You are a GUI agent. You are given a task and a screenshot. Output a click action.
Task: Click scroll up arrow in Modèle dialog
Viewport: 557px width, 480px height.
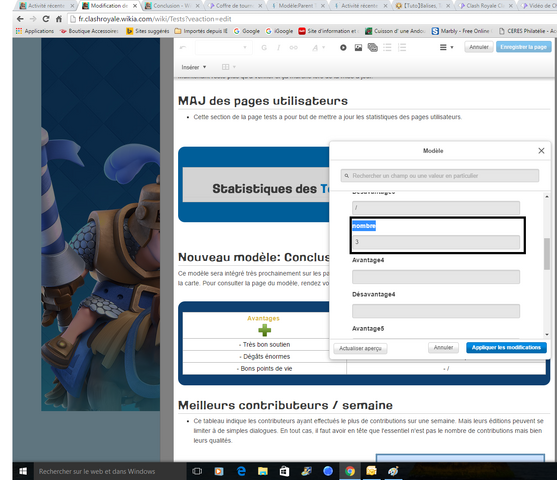(x=547, y=196)
